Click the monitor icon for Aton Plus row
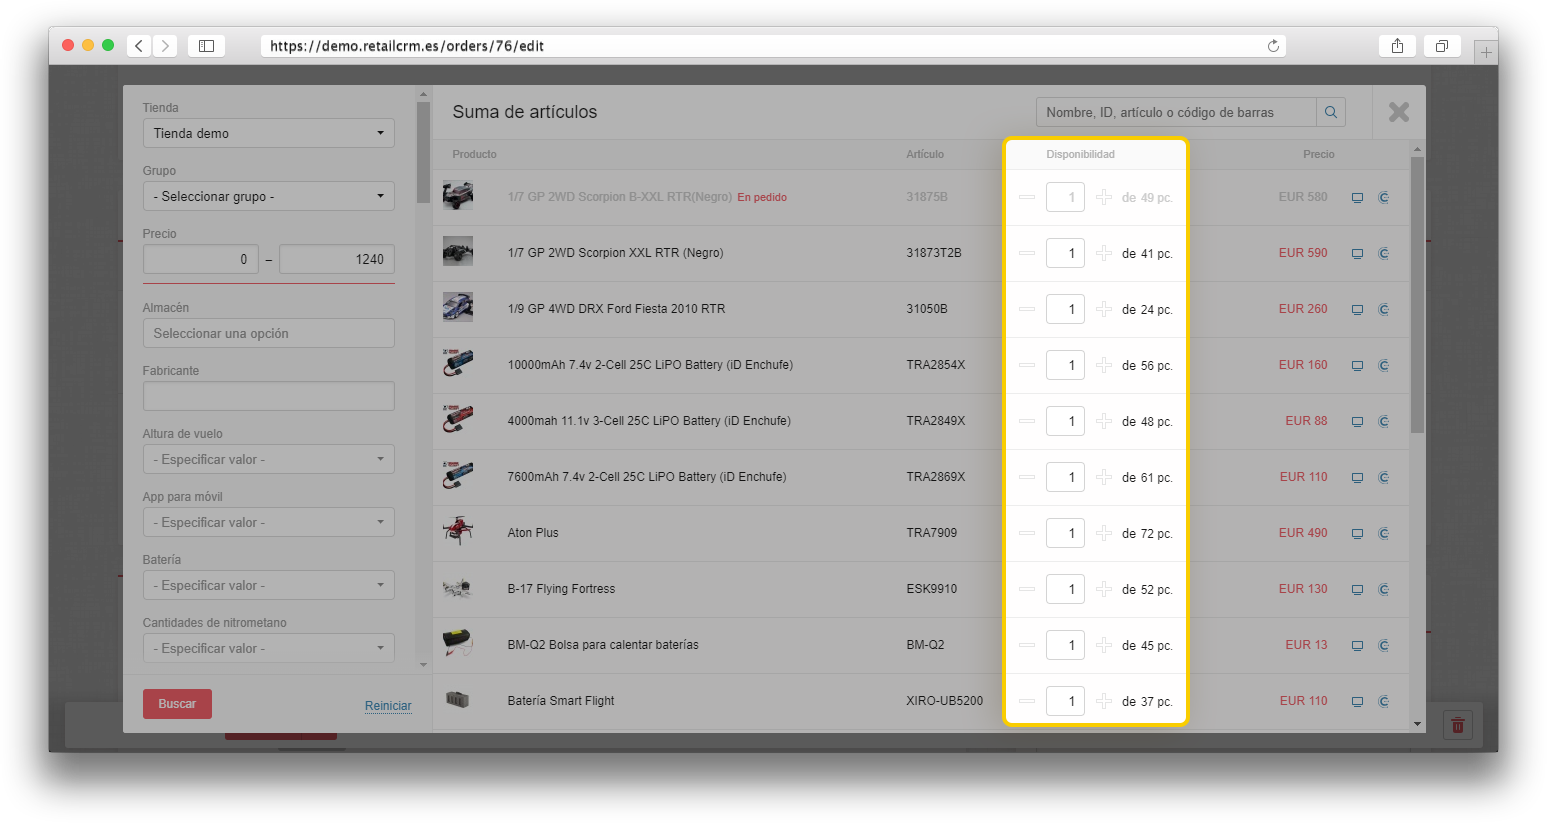 point(1357,534)
